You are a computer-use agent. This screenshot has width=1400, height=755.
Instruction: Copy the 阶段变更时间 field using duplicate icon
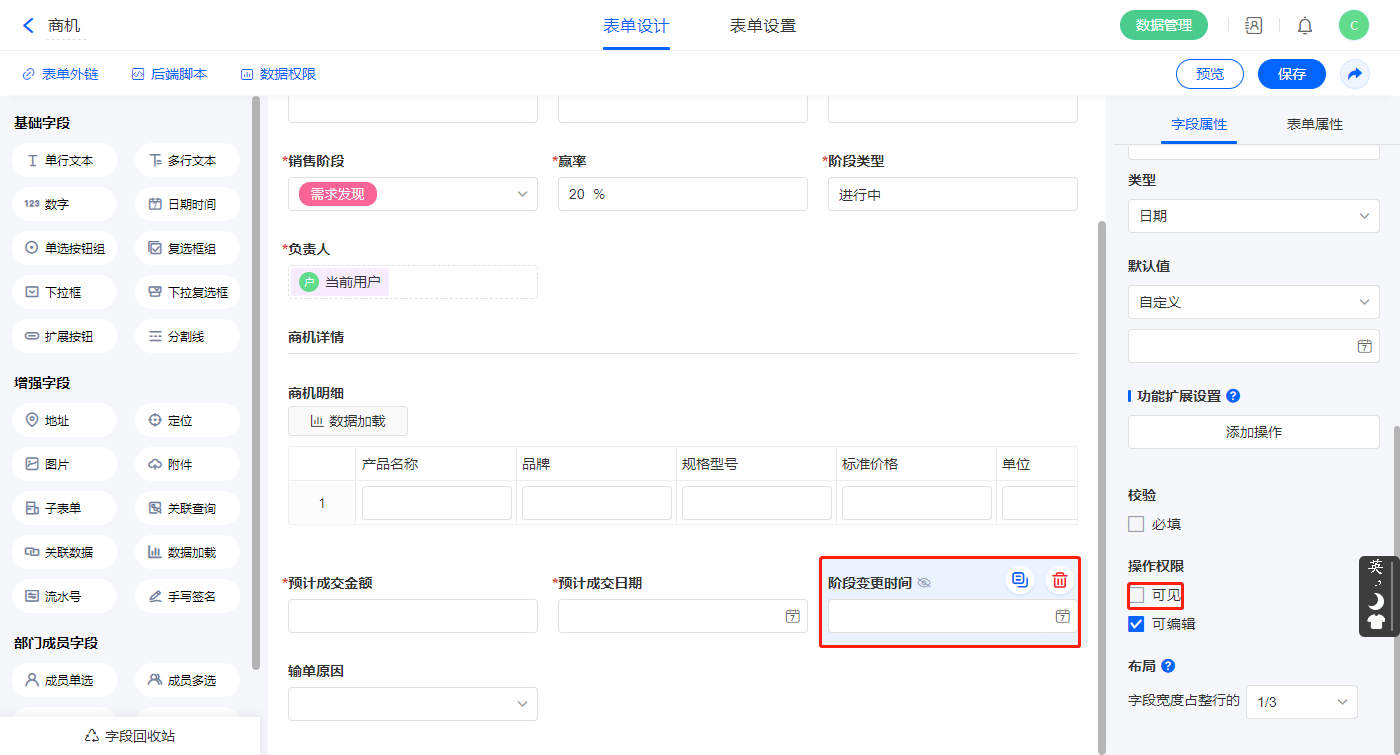click(1019, 580)
